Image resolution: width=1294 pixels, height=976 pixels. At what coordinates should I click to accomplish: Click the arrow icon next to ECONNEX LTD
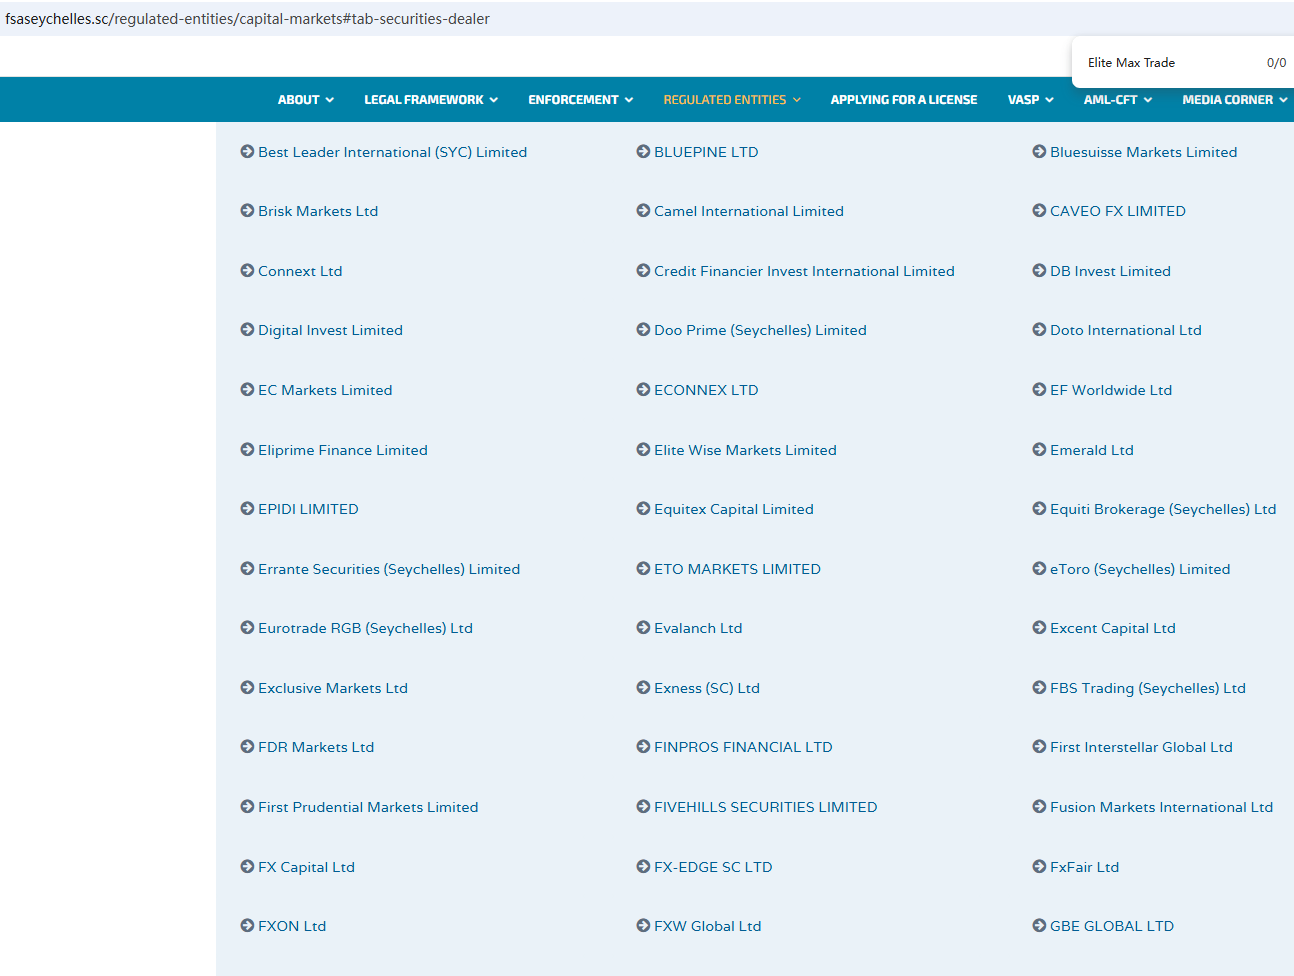tap(643, 390)
